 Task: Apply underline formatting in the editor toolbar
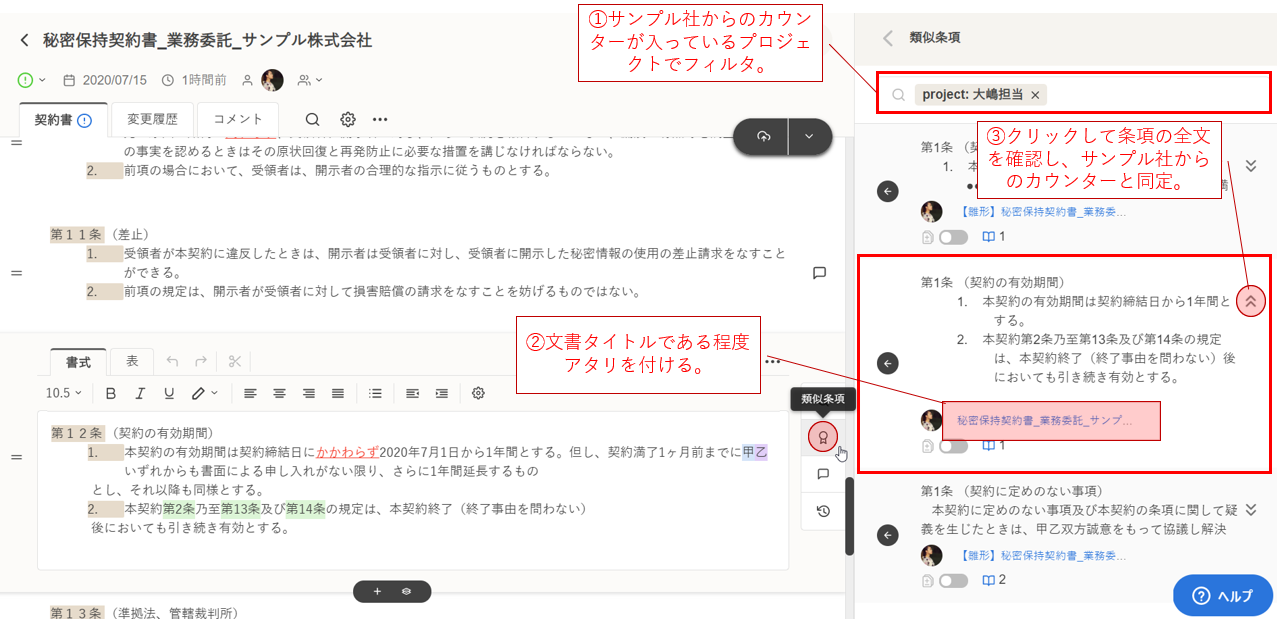pos(169,393)
